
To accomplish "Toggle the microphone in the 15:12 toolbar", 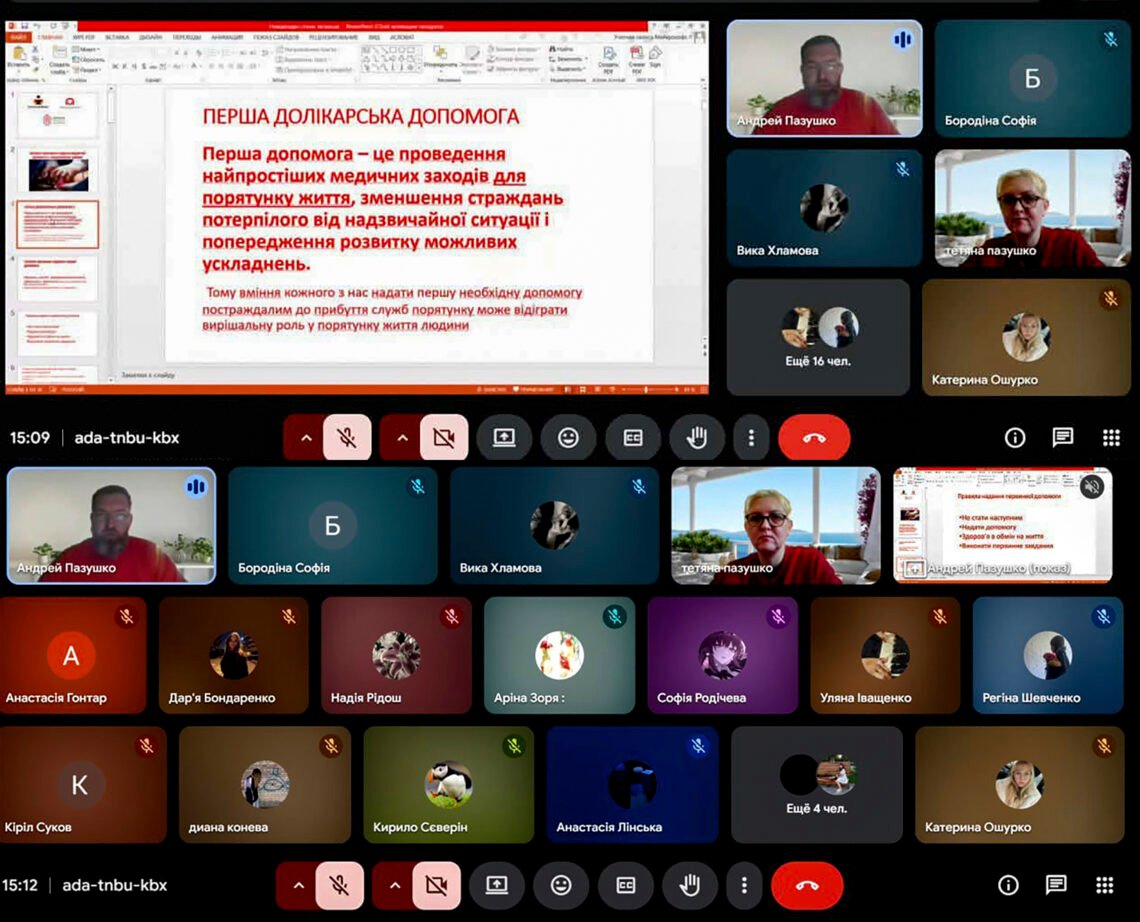I will pos(340,885).
